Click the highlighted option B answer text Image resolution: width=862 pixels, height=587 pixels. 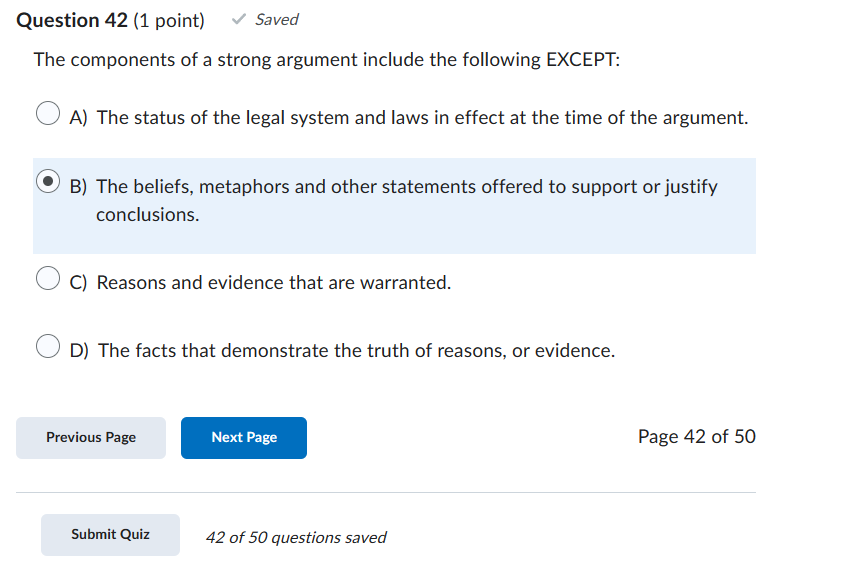coord(403,186)
